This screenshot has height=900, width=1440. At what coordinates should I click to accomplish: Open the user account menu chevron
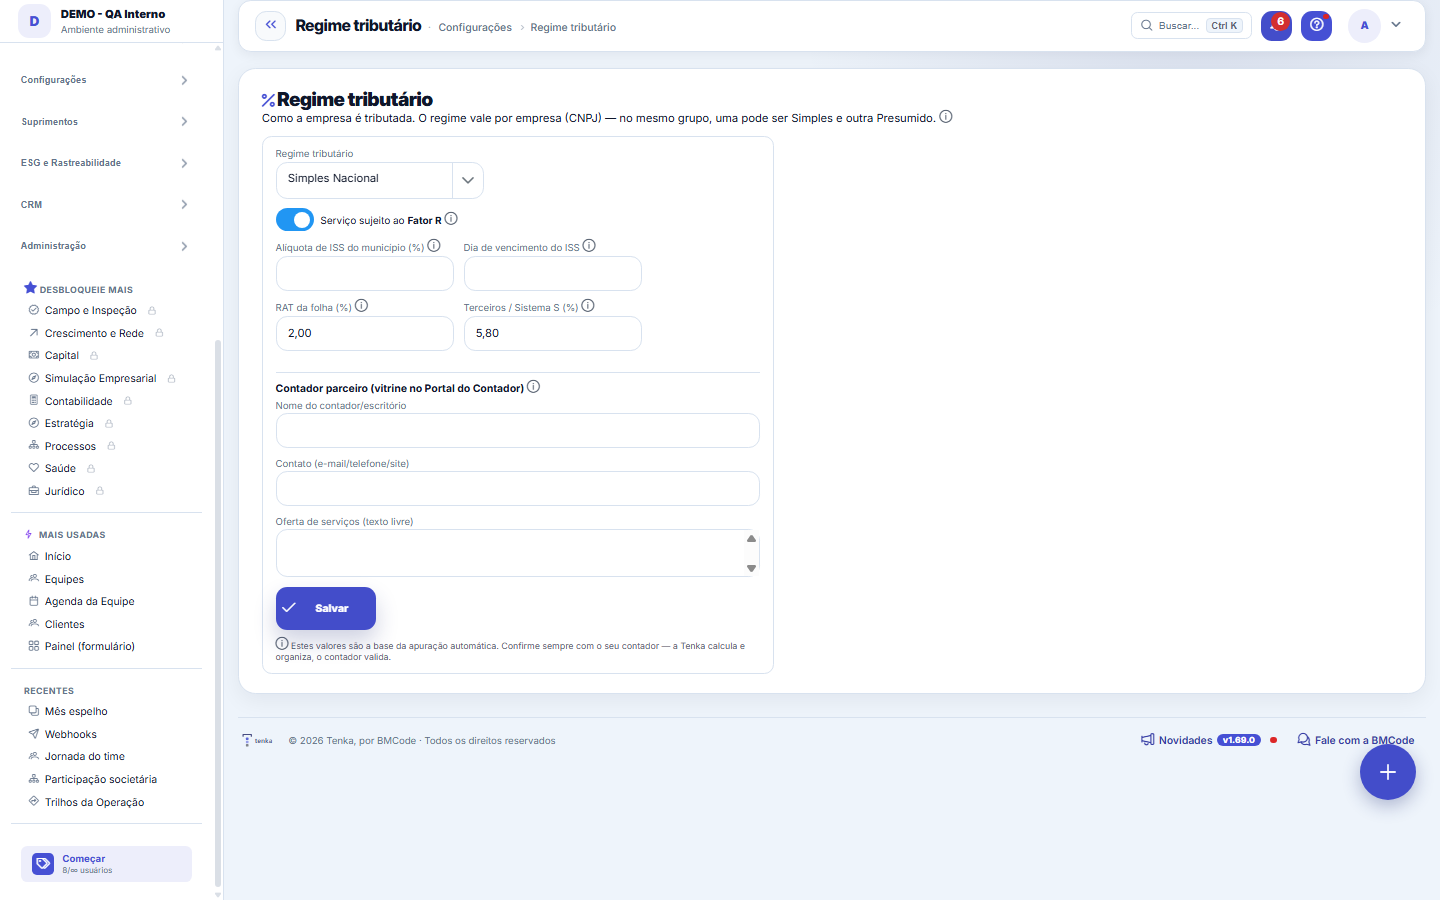1396,26
